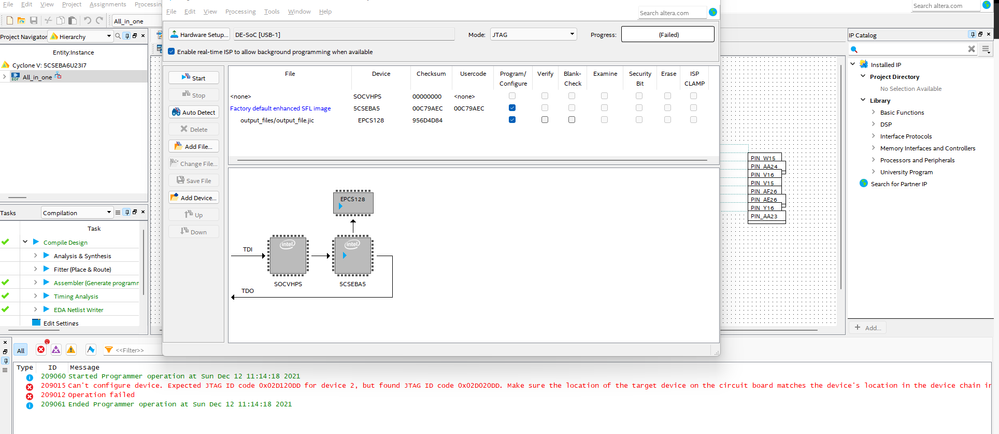Viewport: 999px width, 434px height.
Task: Select the EPCS128 flash device block
Action: click(352, 204)
